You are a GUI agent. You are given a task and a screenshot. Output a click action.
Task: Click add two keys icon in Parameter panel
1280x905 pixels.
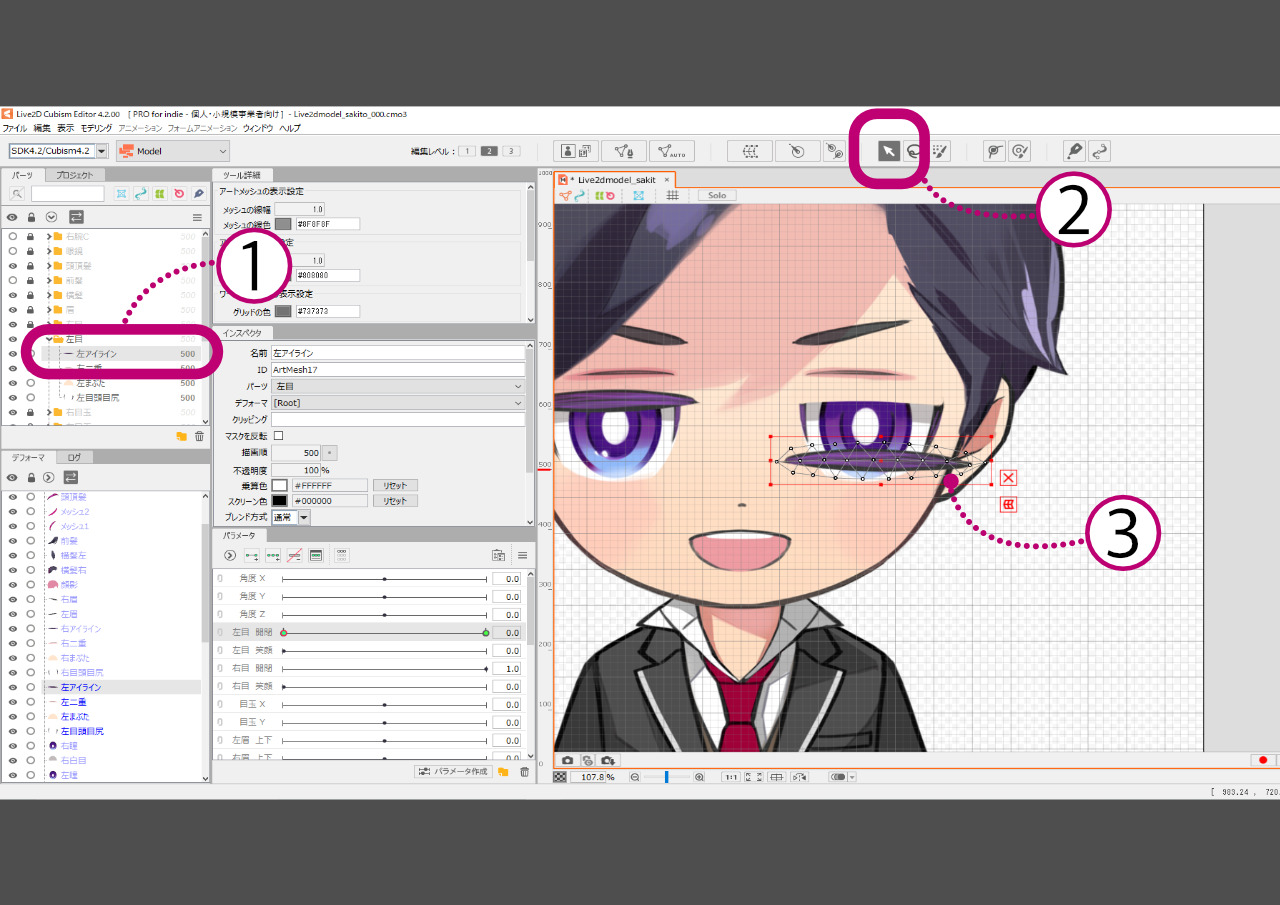(251, 555)
